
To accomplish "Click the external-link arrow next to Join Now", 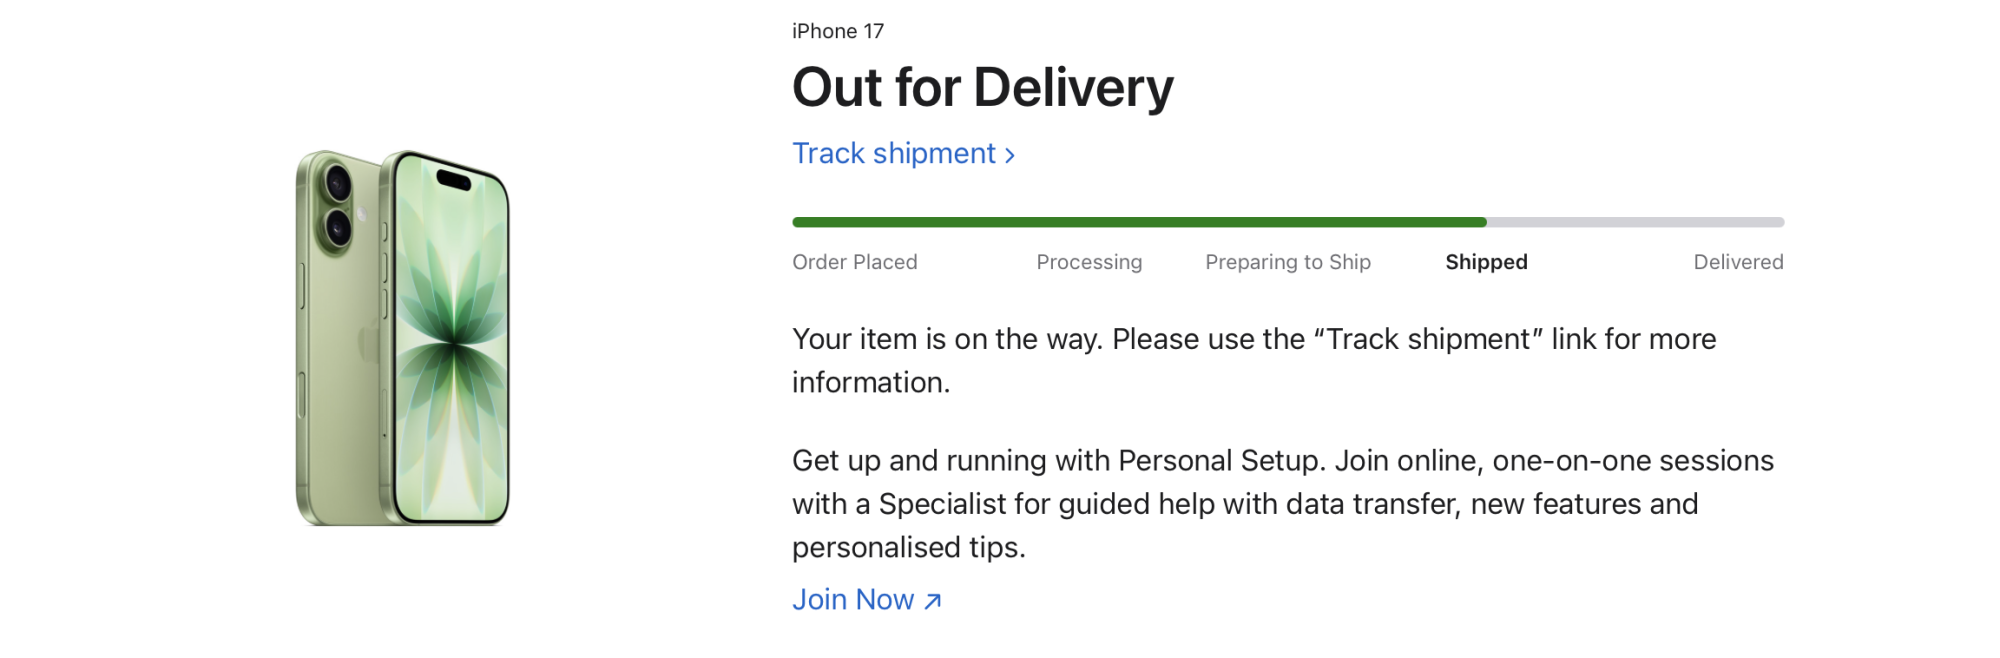I will [x=930, y=601].
